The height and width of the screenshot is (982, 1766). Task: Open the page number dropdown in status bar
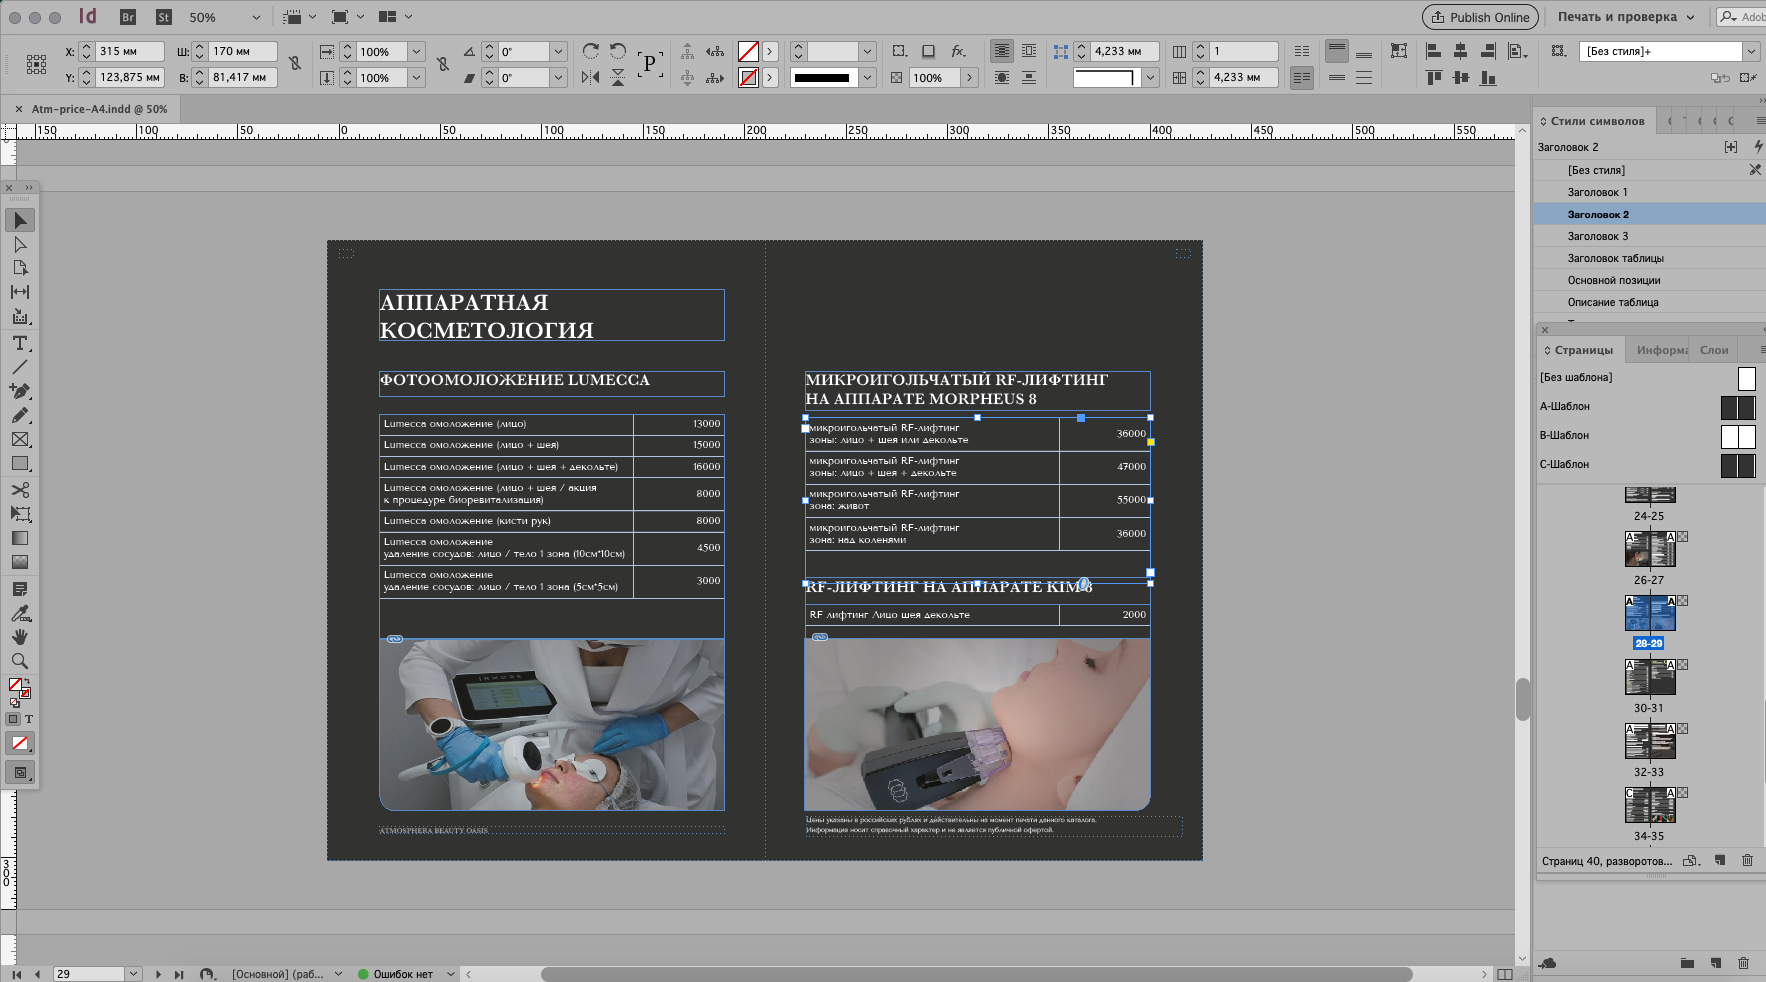pos(133,974)
